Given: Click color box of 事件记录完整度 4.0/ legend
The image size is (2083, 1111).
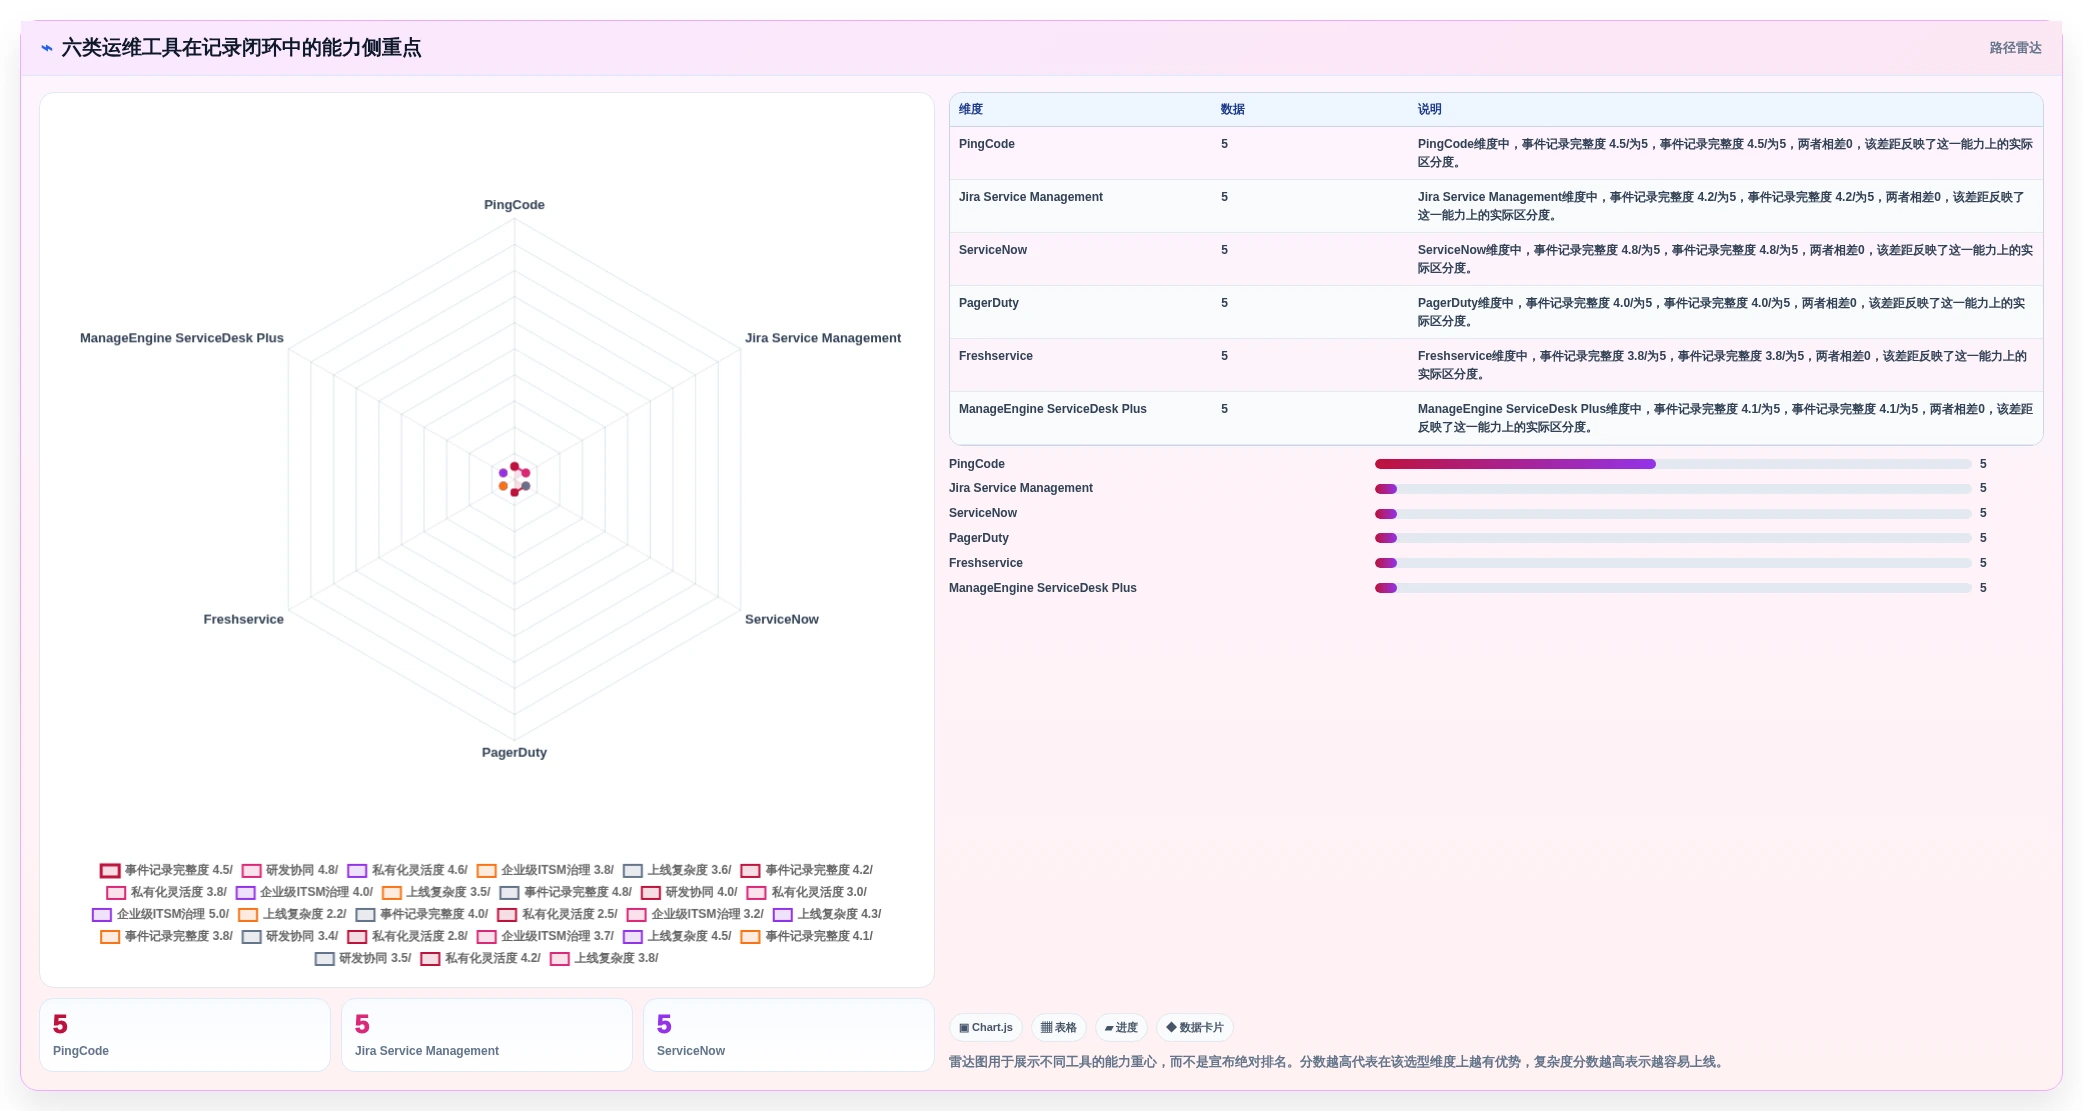Looking at the screenshot, I should 366,915.
